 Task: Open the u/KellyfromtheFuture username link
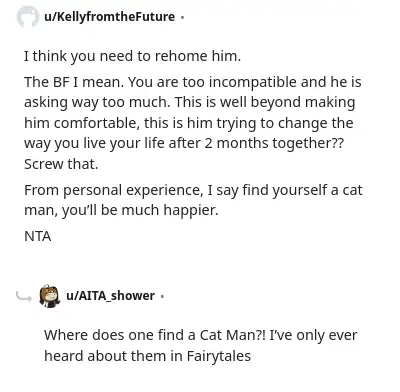point(109,17)
